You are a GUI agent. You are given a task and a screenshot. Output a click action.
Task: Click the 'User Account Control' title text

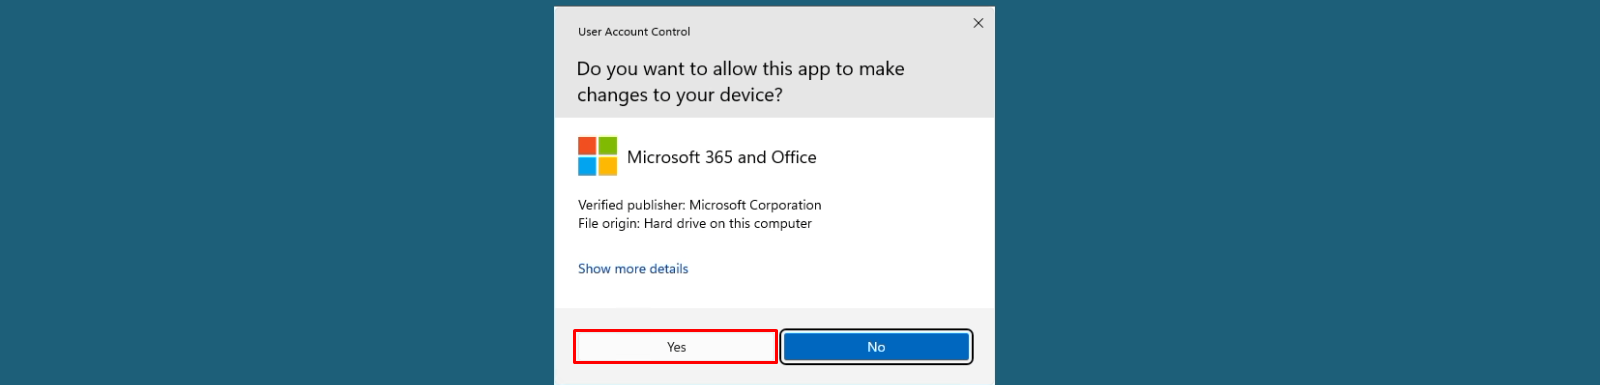pyautogui.click(x=634, y=32)
